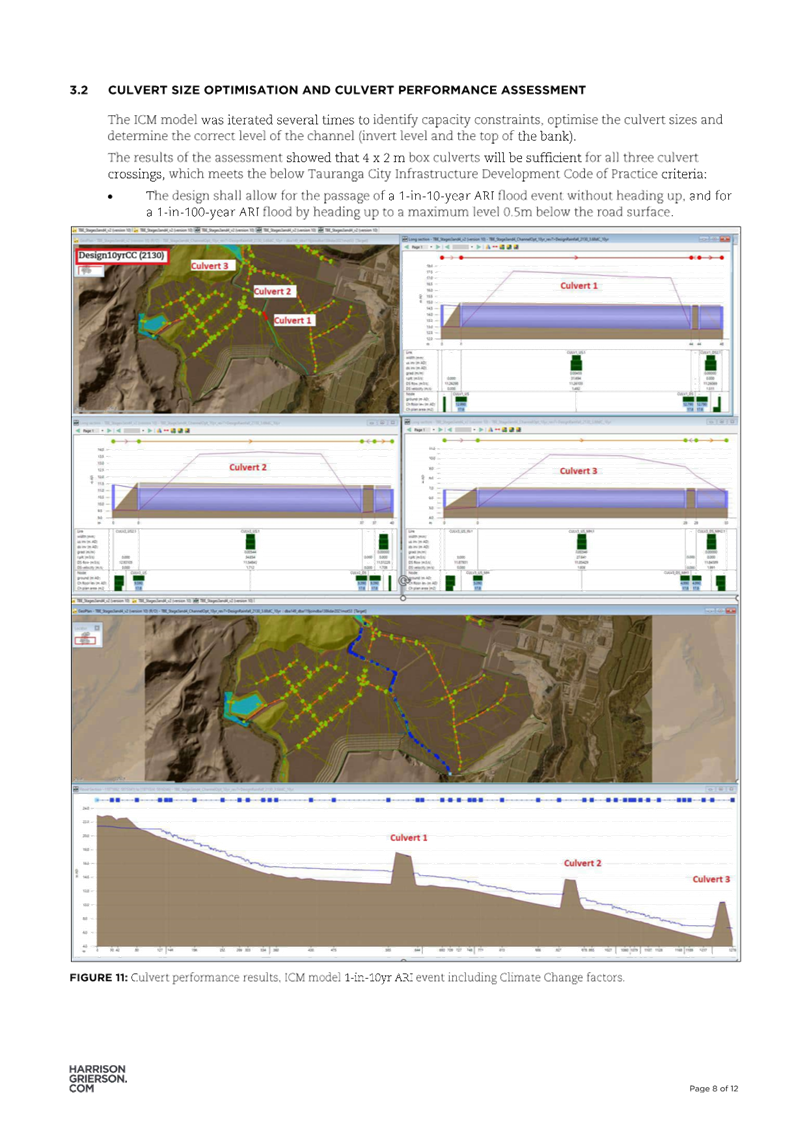Click the Harrison Grierson logo in footer
The height and width of the screenshot is (1140, 807).
[95, 1082]
